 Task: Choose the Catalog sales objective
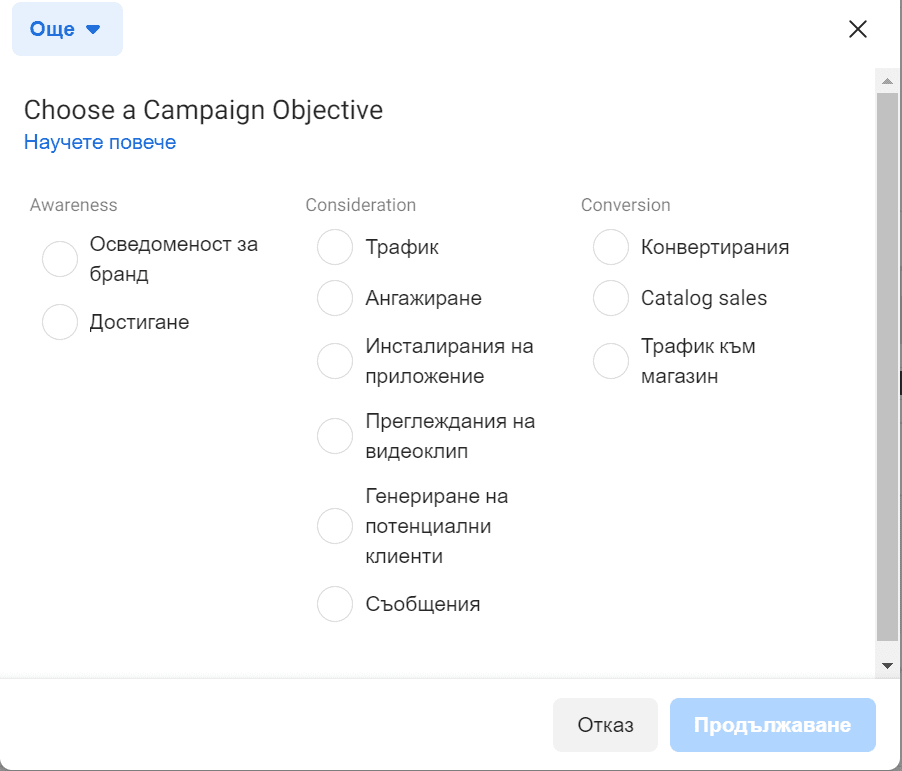pos(610,298)
